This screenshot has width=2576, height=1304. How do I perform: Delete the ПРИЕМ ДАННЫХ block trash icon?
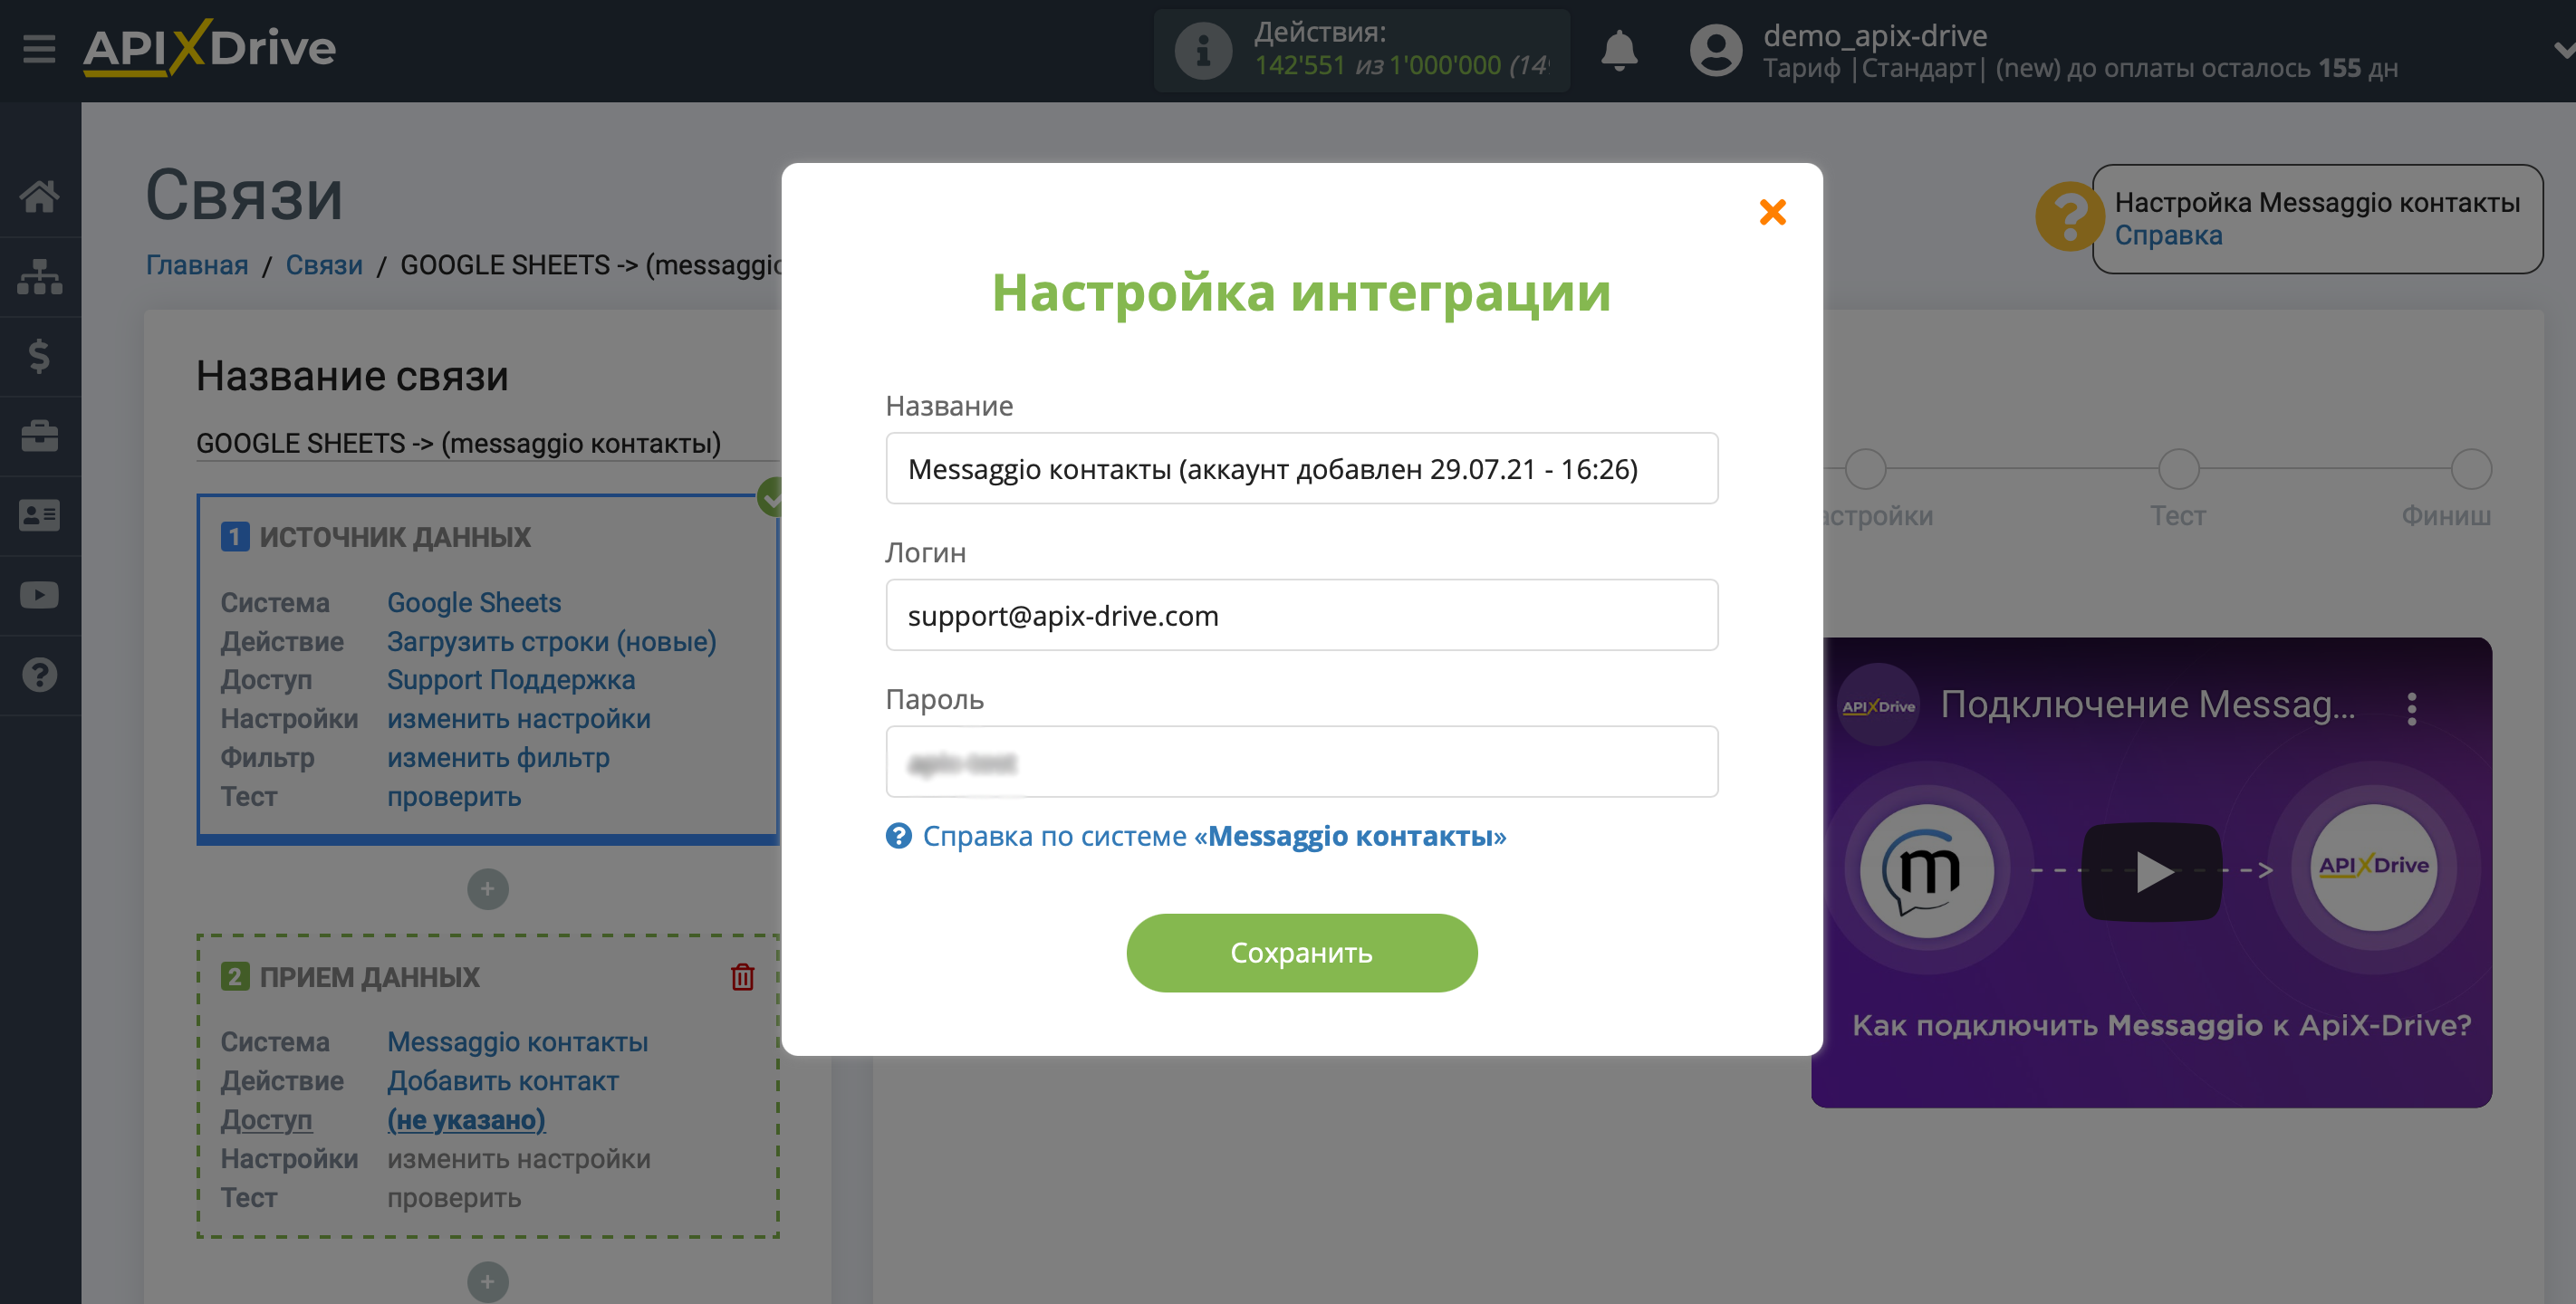pyautogui.click(x=742, y=977)
